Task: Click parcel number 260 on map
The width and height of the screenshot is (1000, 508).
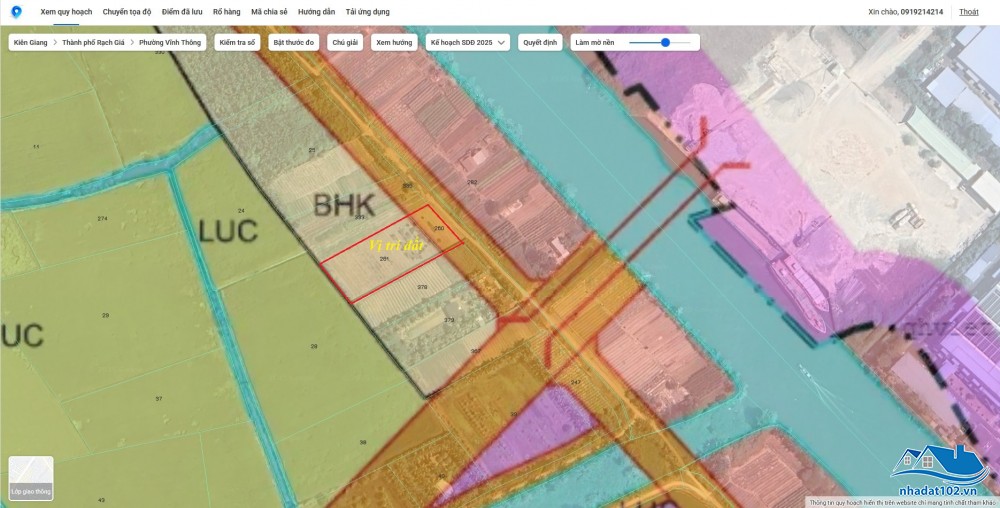Action: [x=439, y=228]
